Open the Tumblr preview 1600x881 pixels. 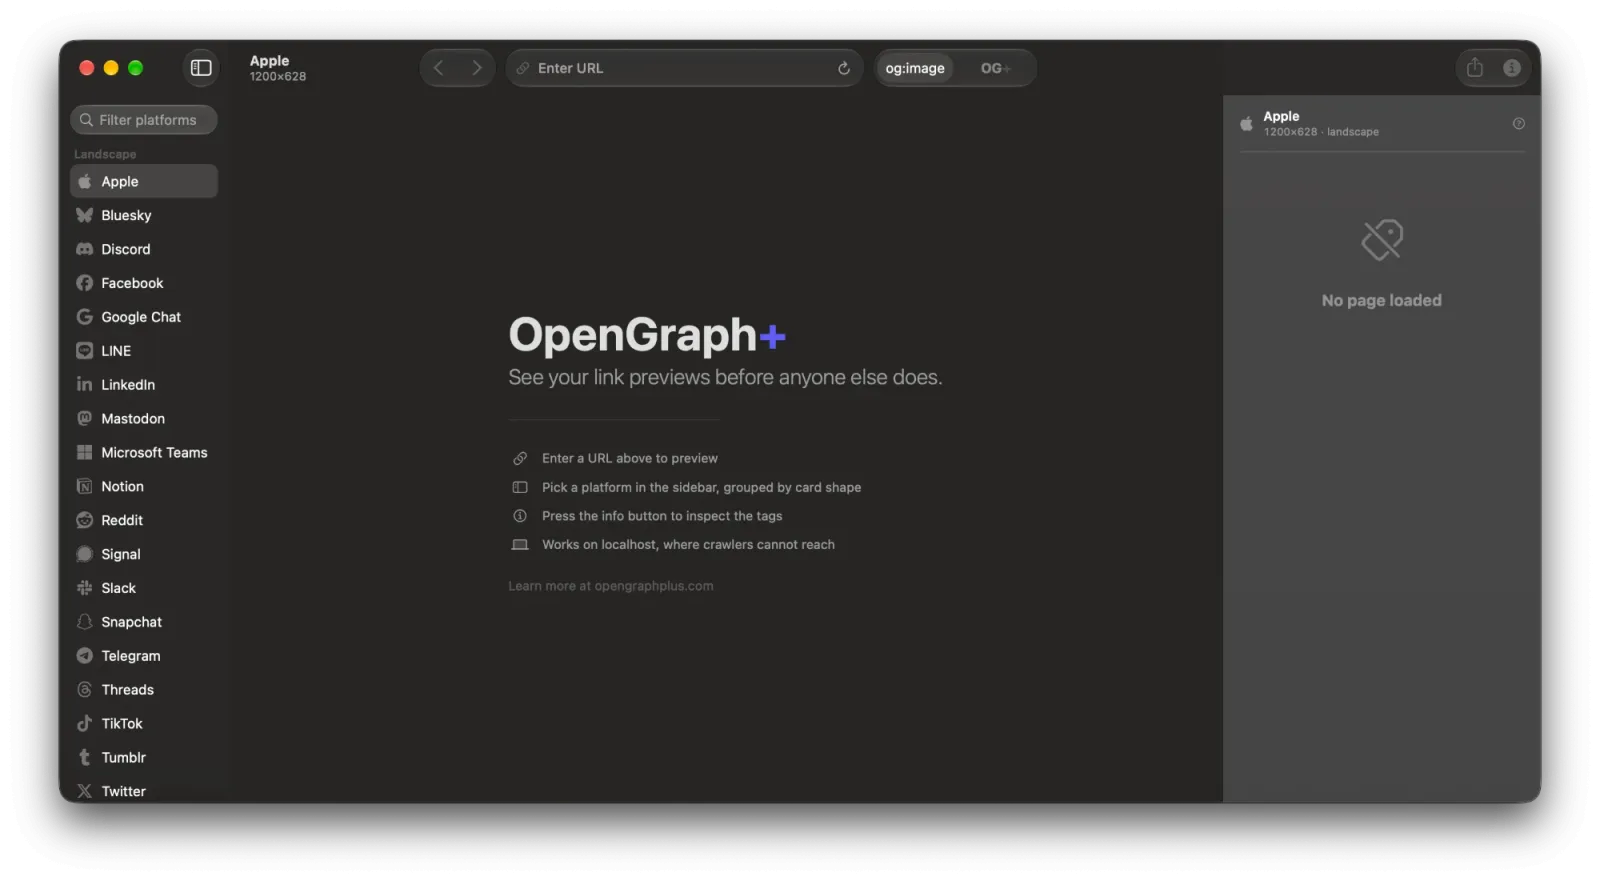click(x=144, y=758)
